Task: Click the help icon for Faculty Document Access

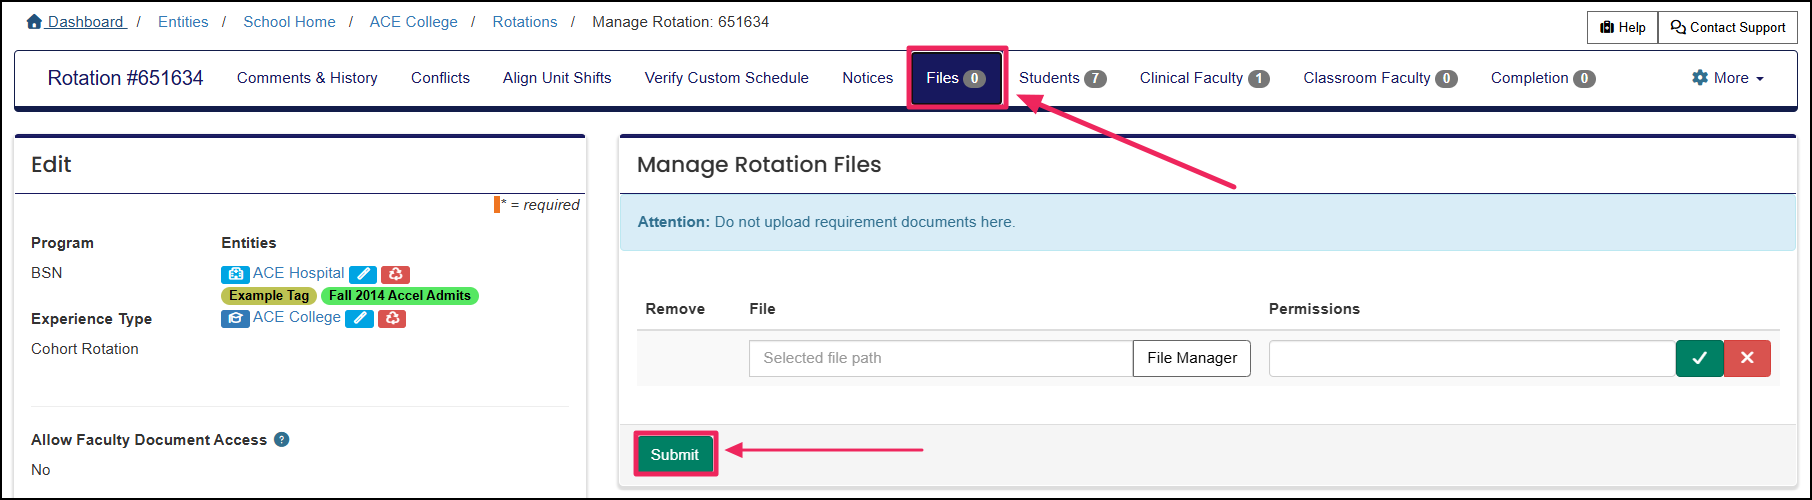Action: 282,439
